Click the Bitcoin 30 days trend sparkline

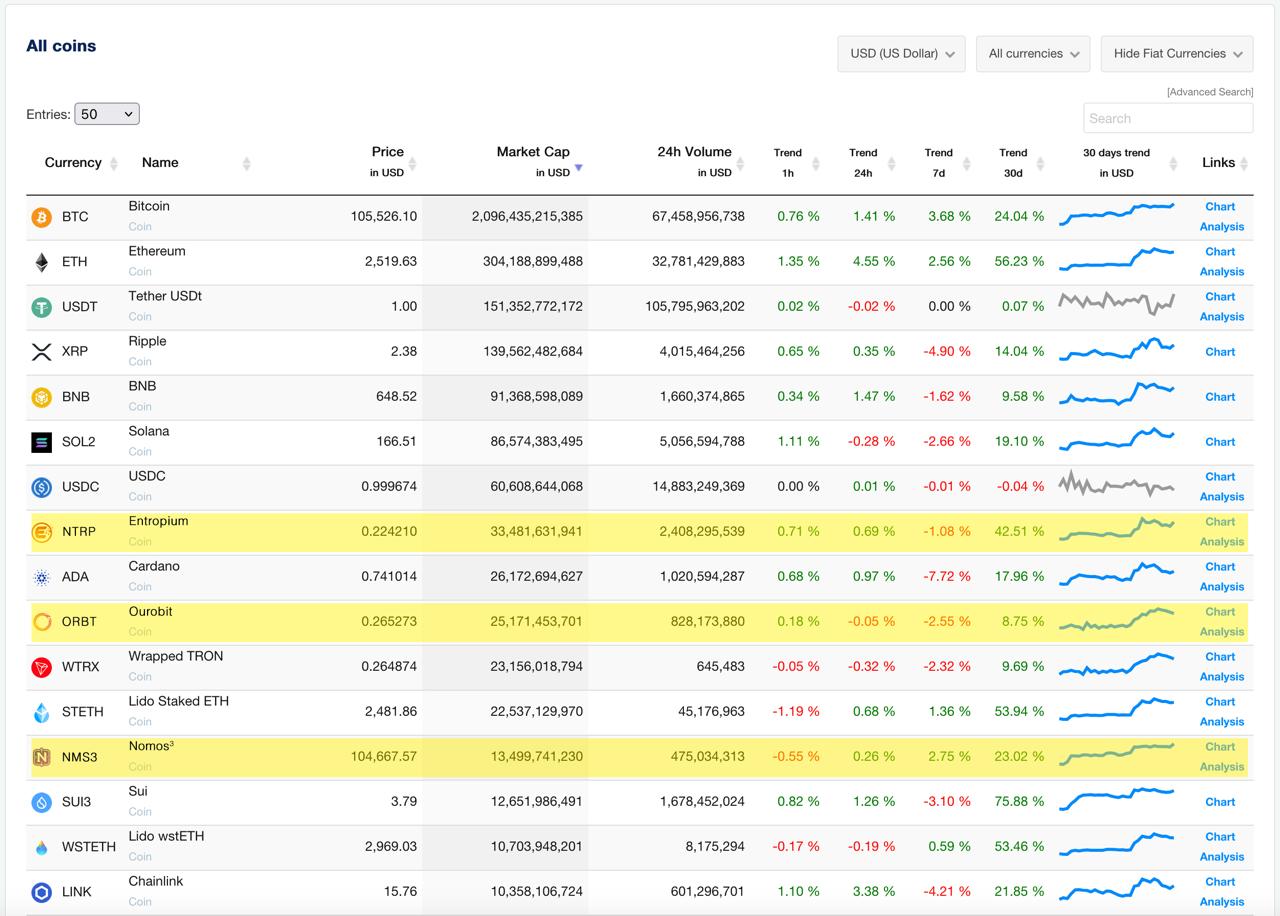click(x=1116, y=214)
